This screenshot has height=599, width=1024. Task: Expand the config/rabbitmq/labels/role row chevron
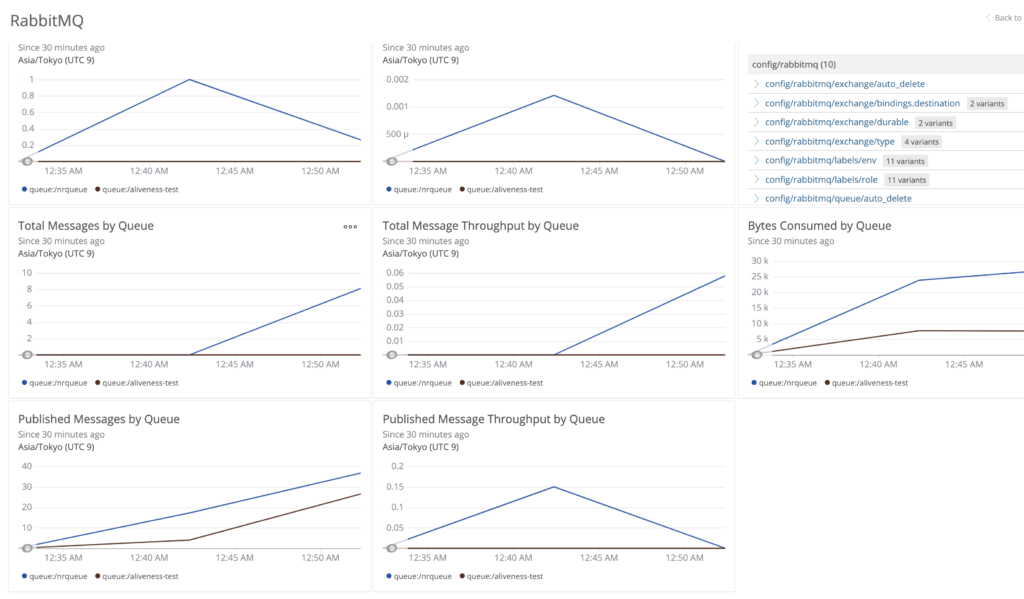pos(756,179)
